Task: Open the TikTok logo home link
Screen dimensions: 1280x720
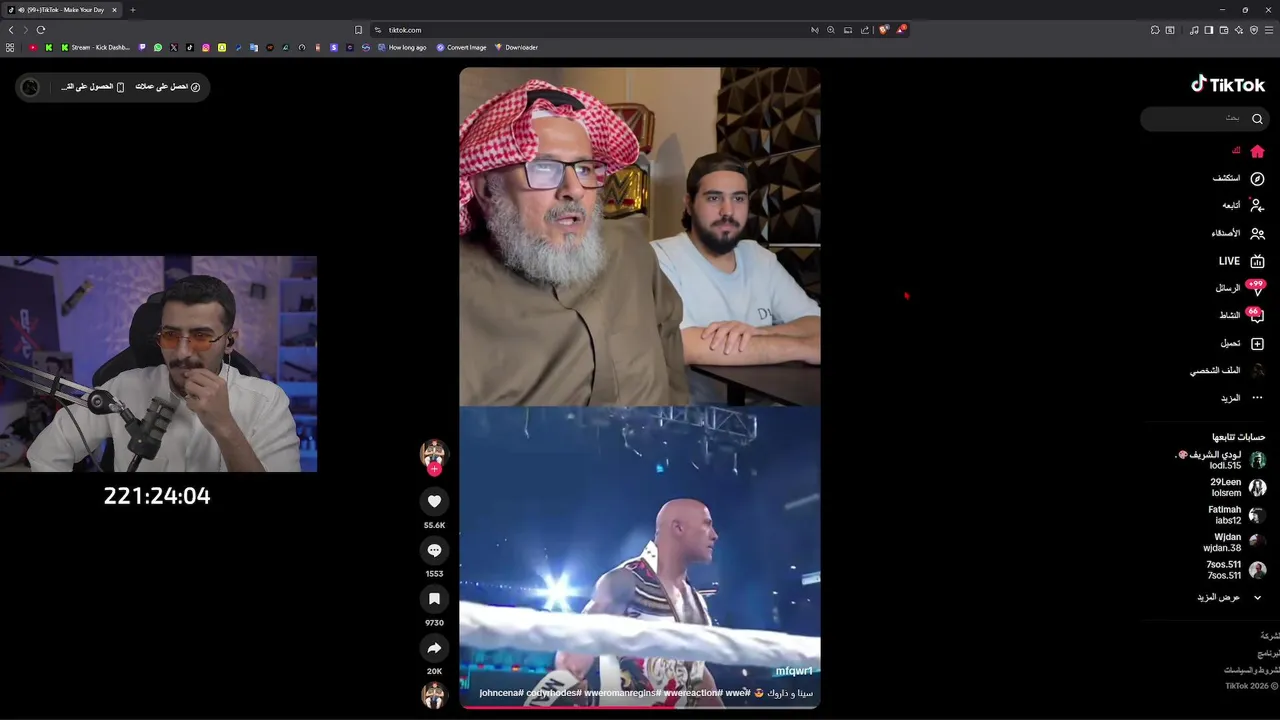Action: point(1228,85)
